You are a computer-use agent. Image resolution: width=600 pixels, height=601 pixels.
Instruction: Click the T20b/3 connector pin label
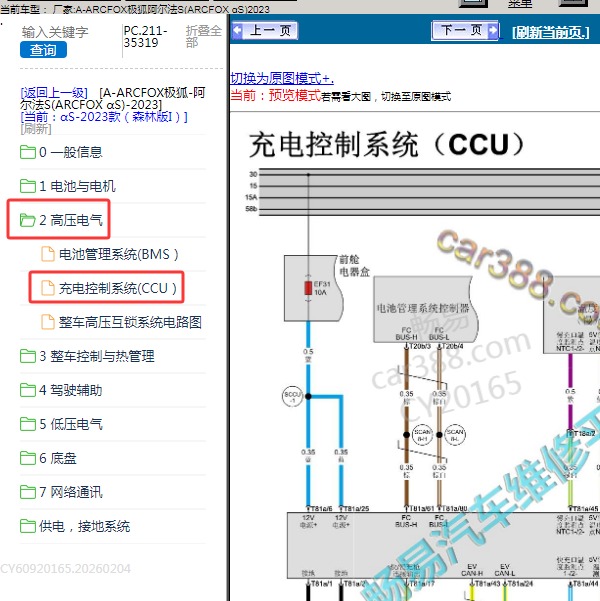pyautogui.click(x=420, y=346)
